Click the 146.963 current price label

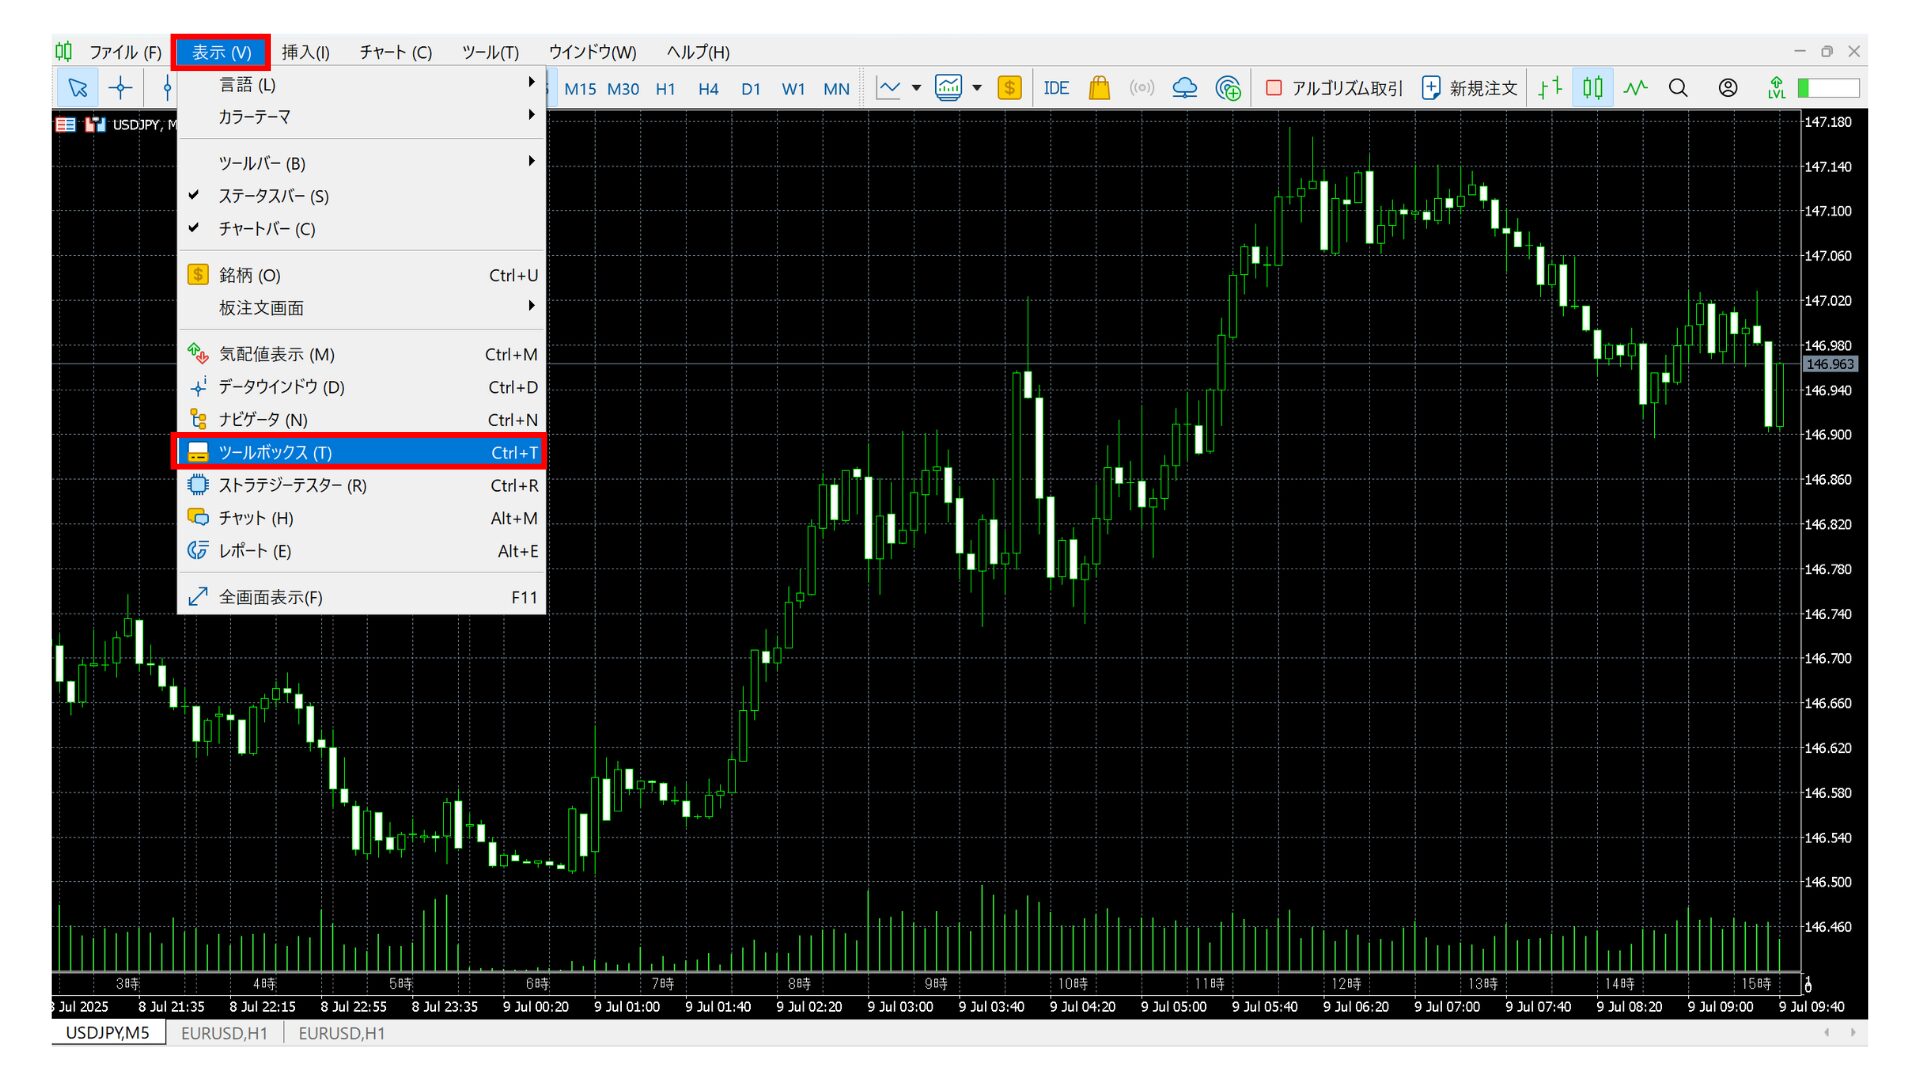coord(1829,365)
